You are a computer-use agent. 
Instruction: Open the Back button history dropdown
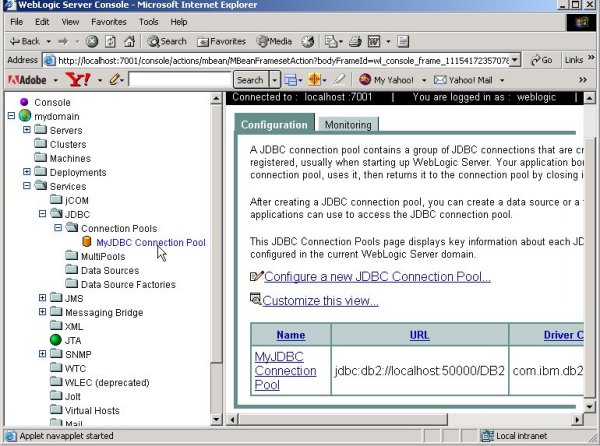49,41
